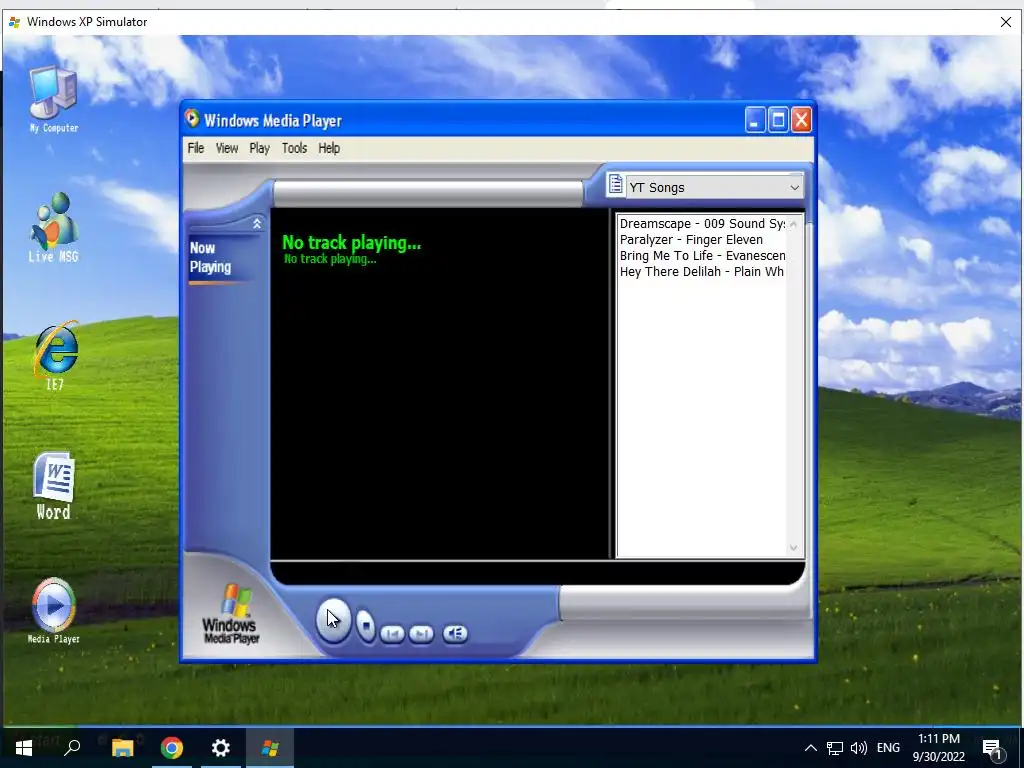Click the playlist icon beside YT Songs
The width and height of the screenshot is (1024, 768).
[615, 185]
